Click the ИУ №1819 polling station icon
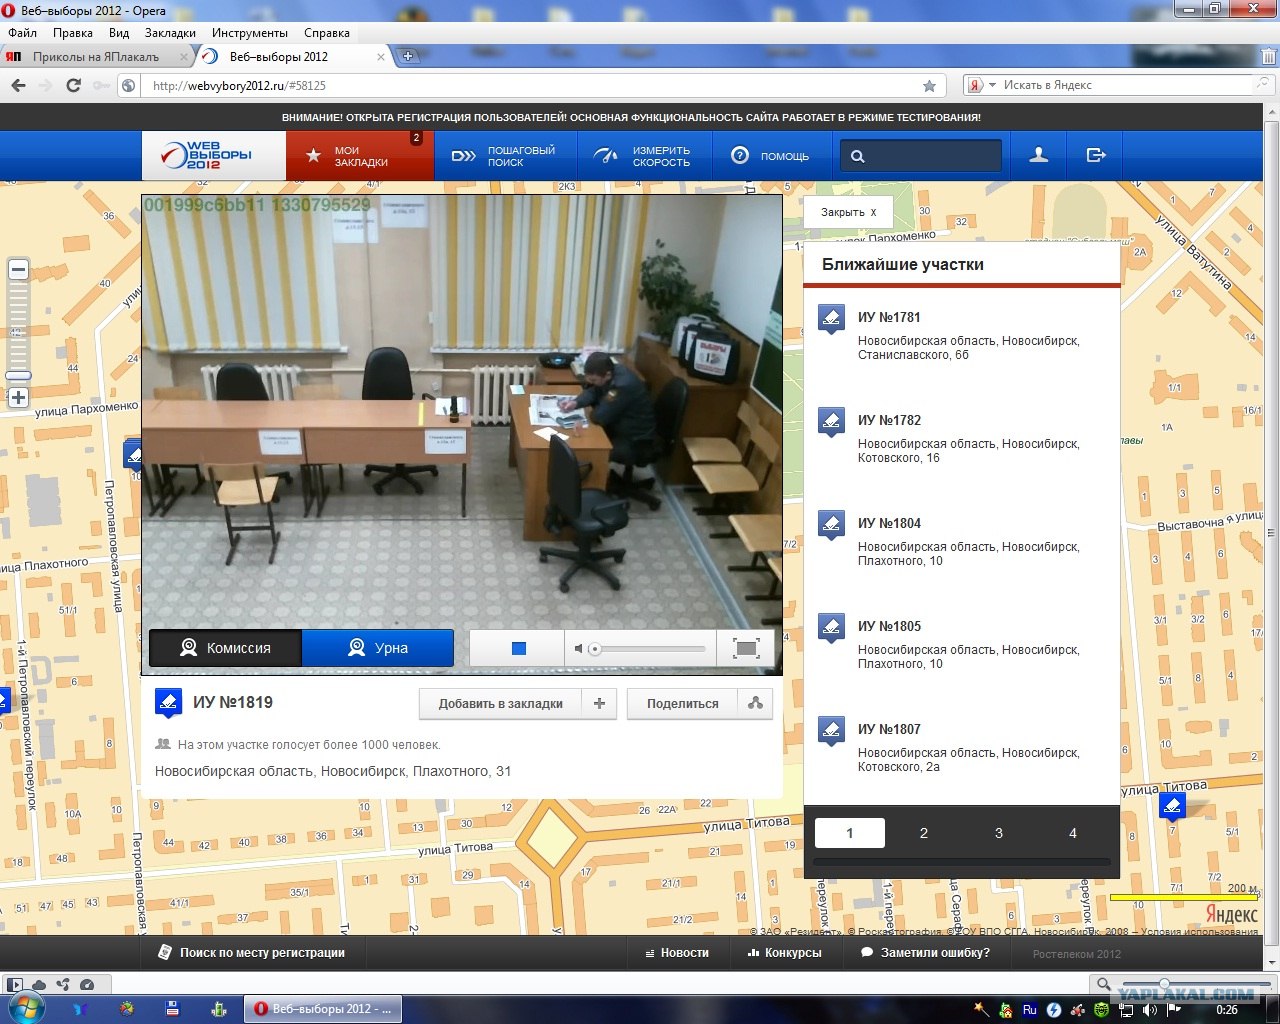 [168, 702]
